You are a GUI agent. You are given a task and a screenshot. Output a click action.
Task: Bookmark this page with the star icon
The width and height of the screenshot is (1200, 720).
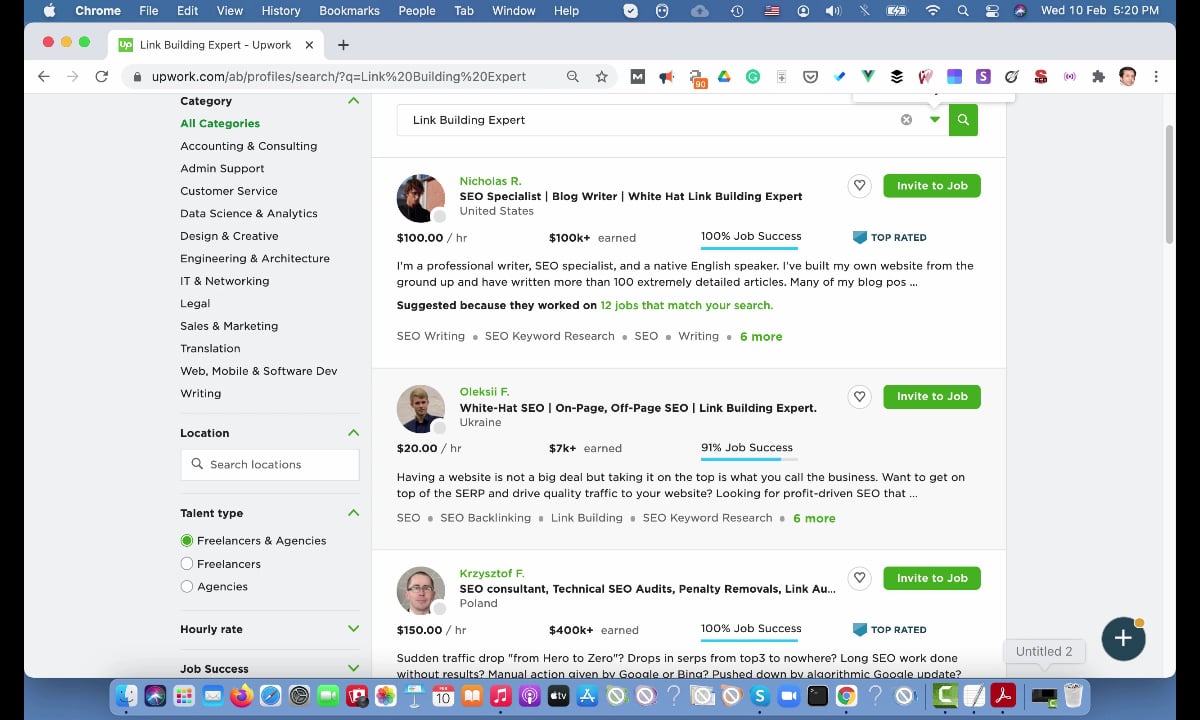601,76
